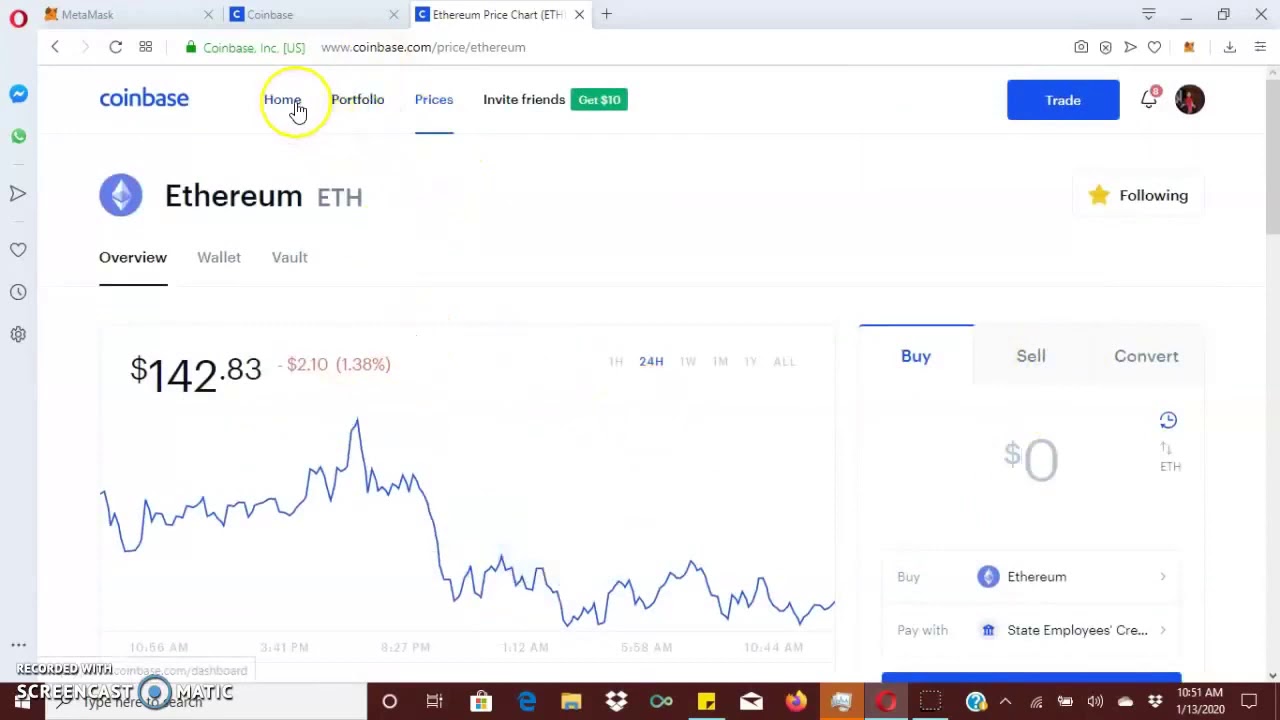Open the browser downloads icon
Screen dimensions: 1280x720
[x=1230, y=47]
